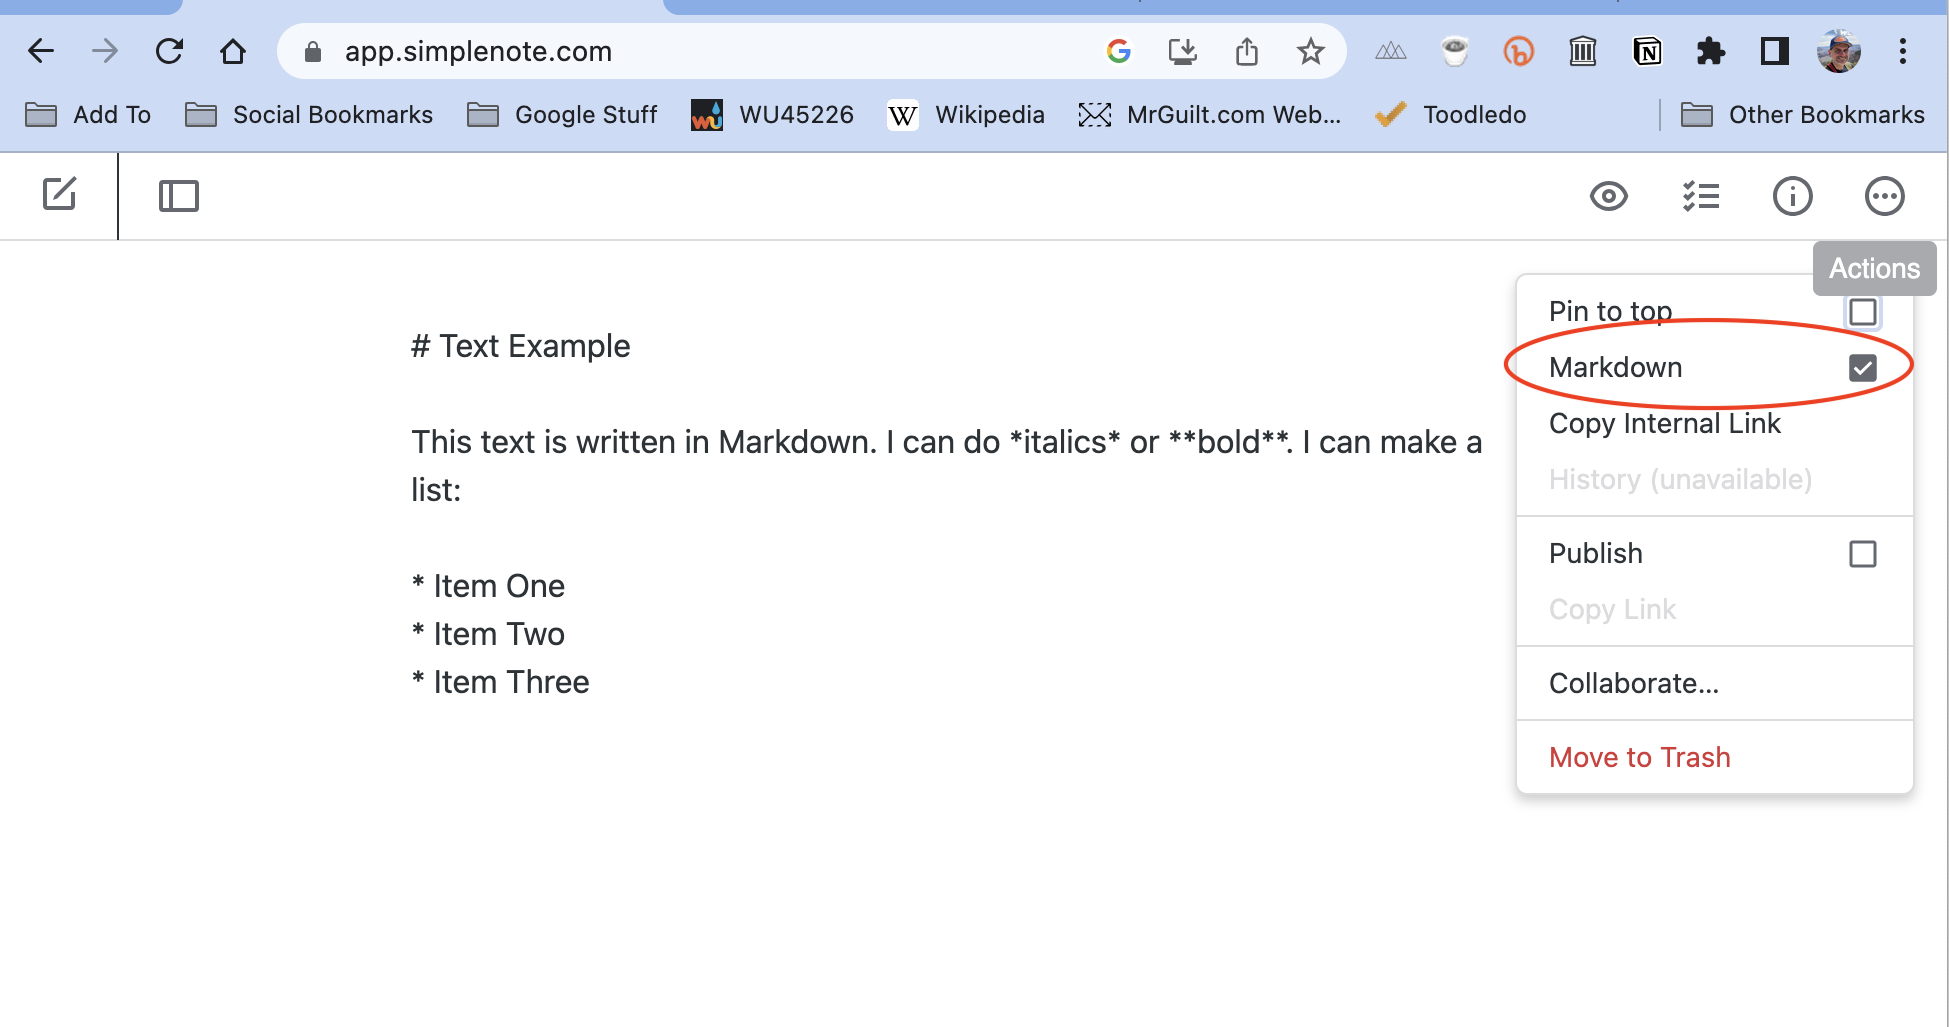The width and height of the screenshot is (1949, 1027).
Task: Insert a checklist into the note
Action: click(x=1700, y=196)
